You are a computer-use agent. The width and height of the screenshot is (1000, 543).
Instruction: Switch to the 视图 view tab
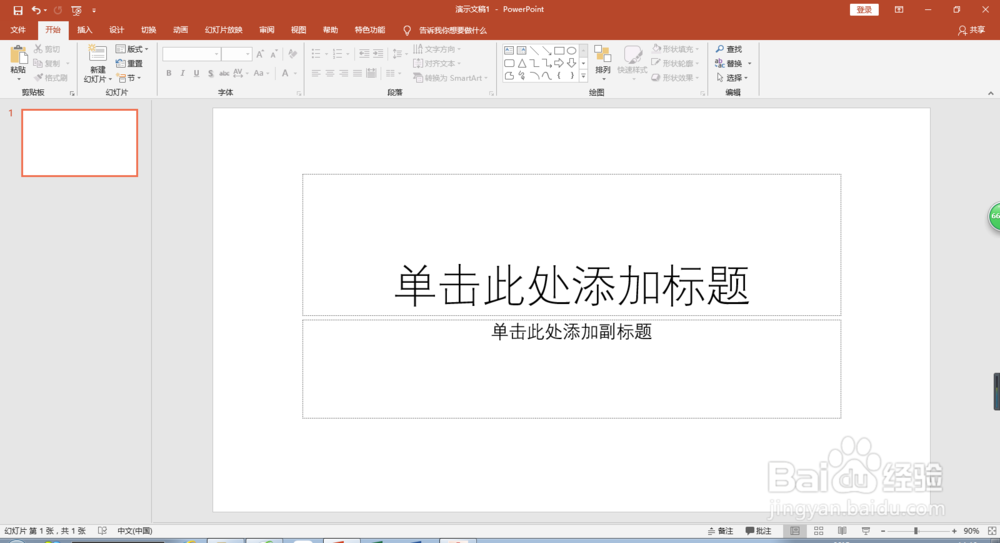298,30
